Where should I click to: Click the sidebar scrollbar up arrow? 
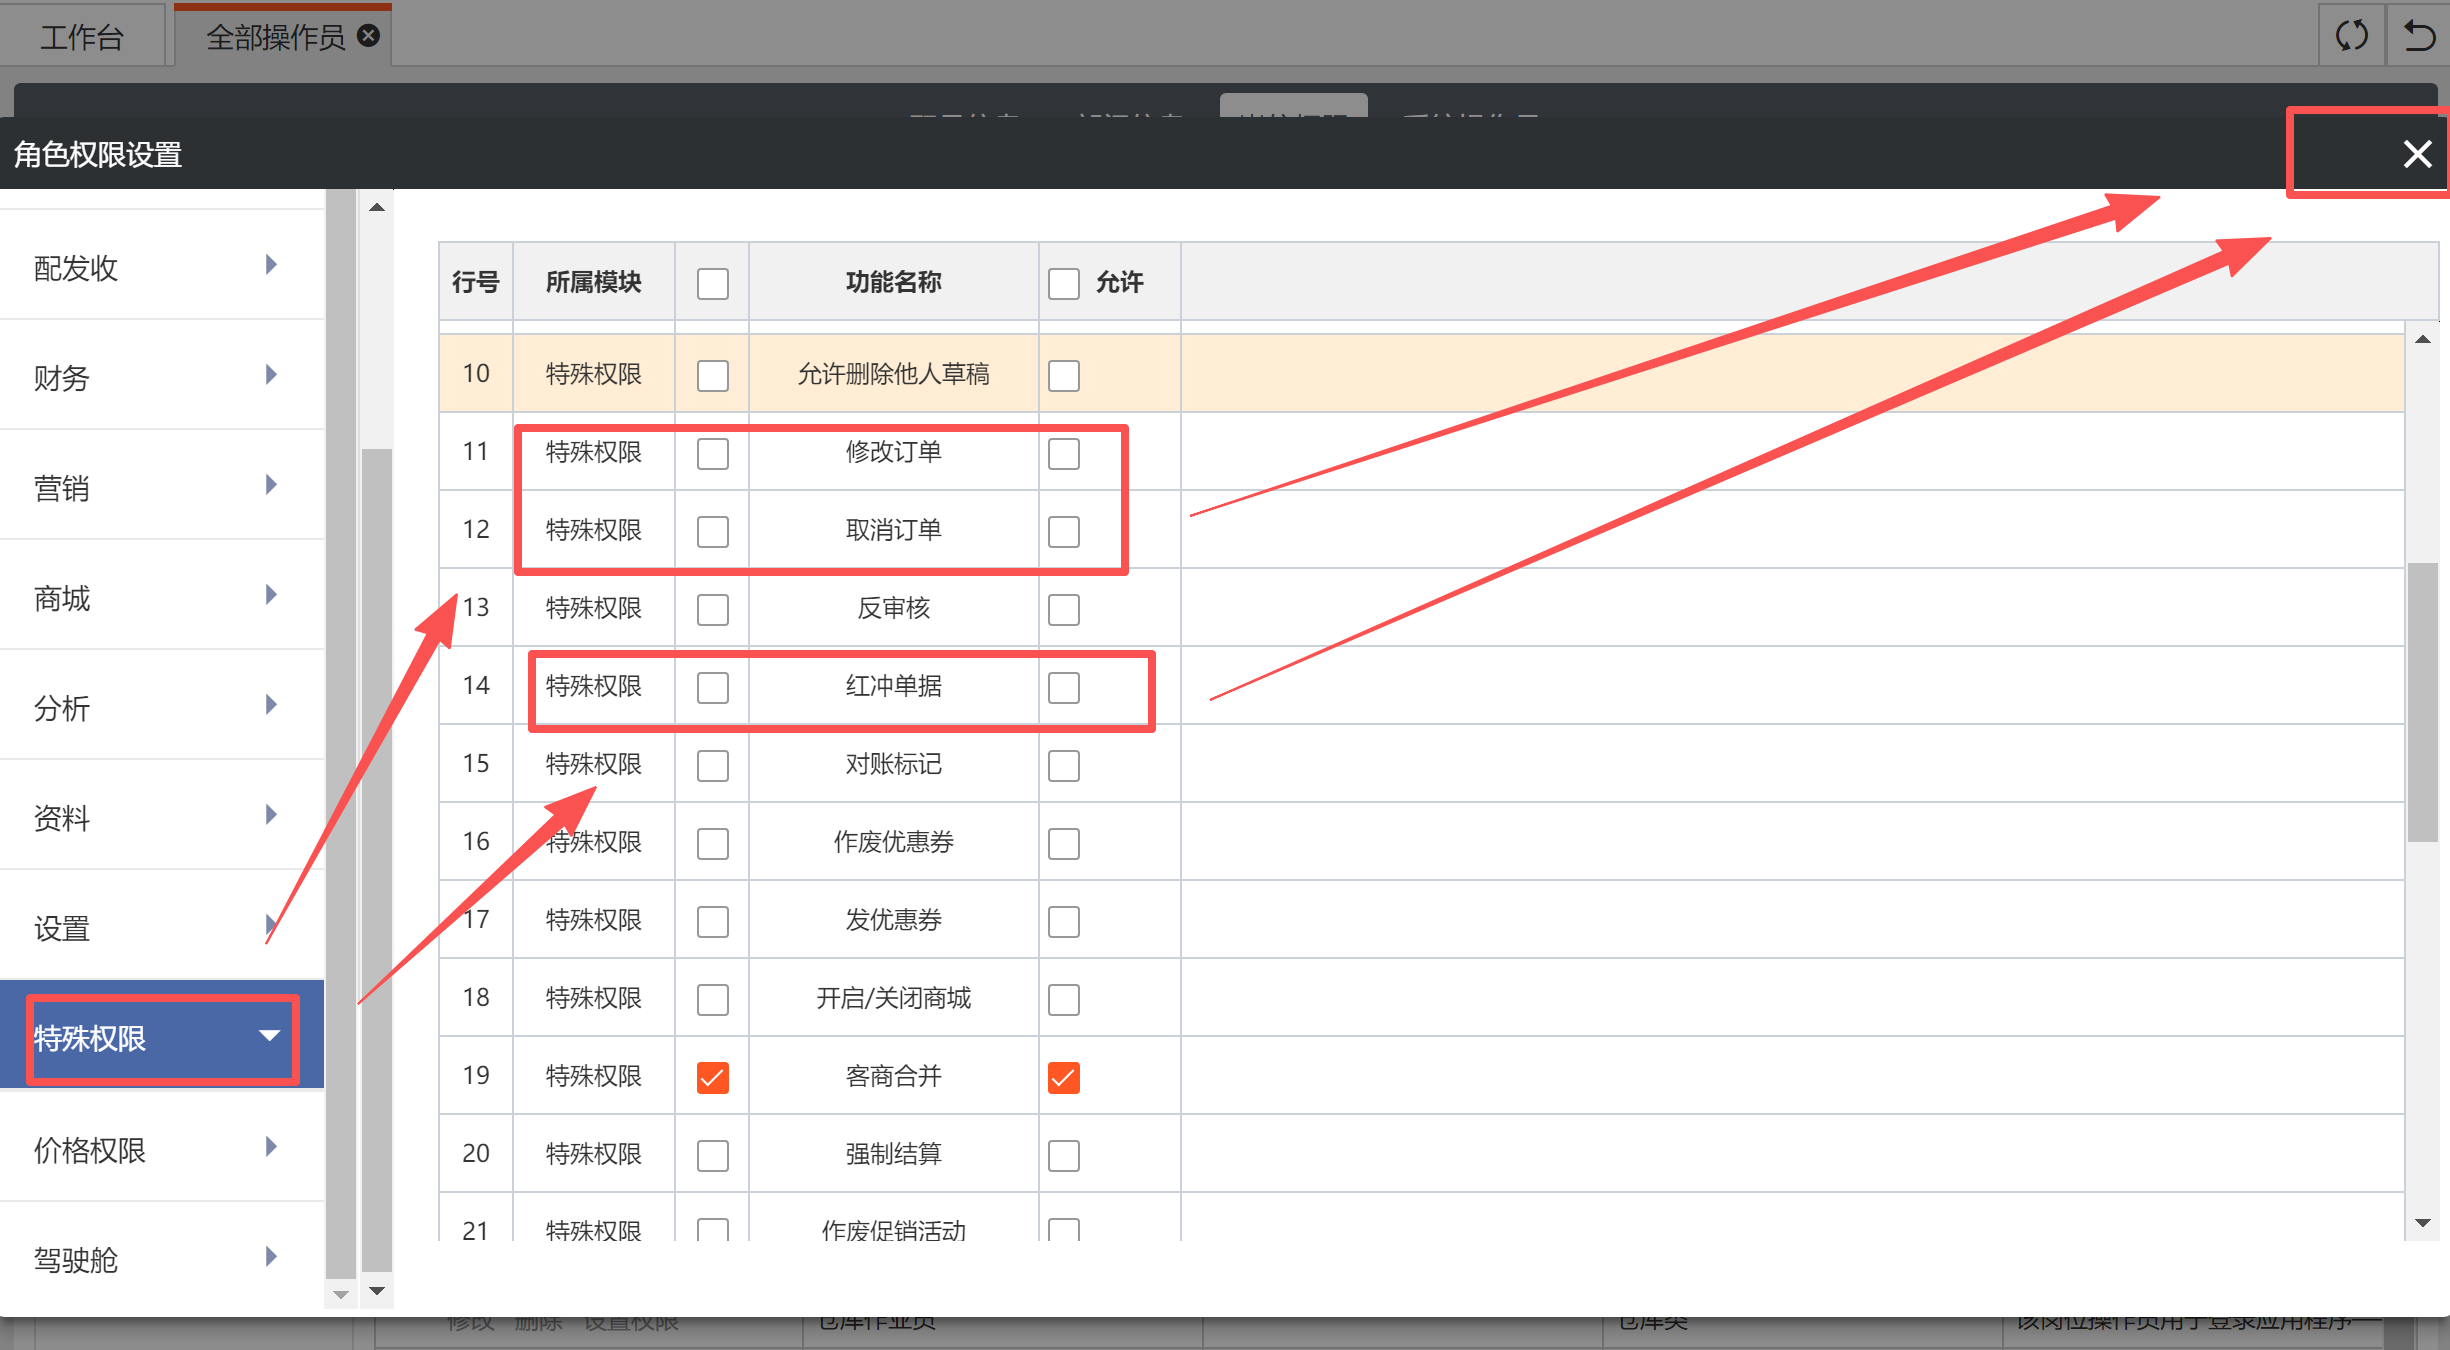[377, 207]
